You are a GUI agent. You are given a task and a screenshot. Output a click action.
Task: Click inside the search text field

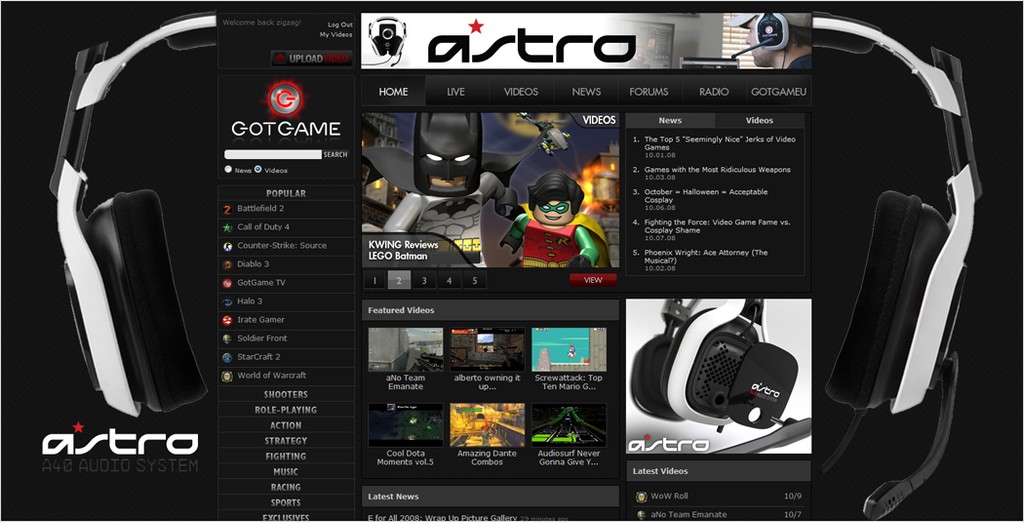tap(273, 155)
